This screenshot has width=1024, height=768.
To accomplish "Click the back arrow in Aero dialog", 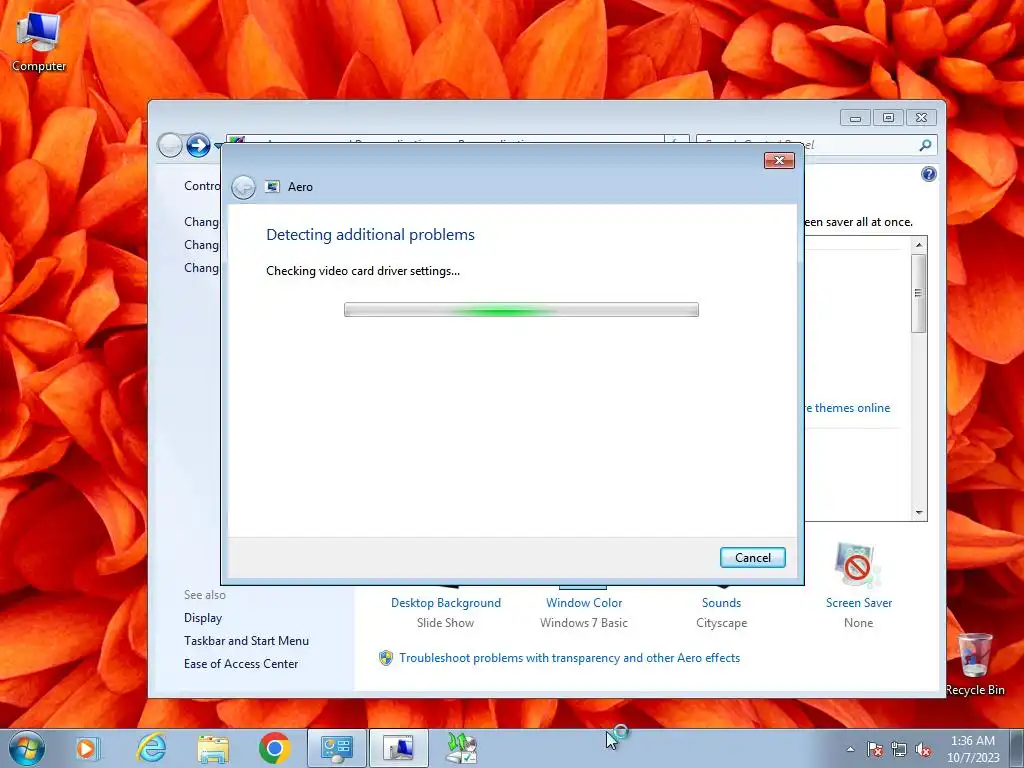I will click(244, 187).
